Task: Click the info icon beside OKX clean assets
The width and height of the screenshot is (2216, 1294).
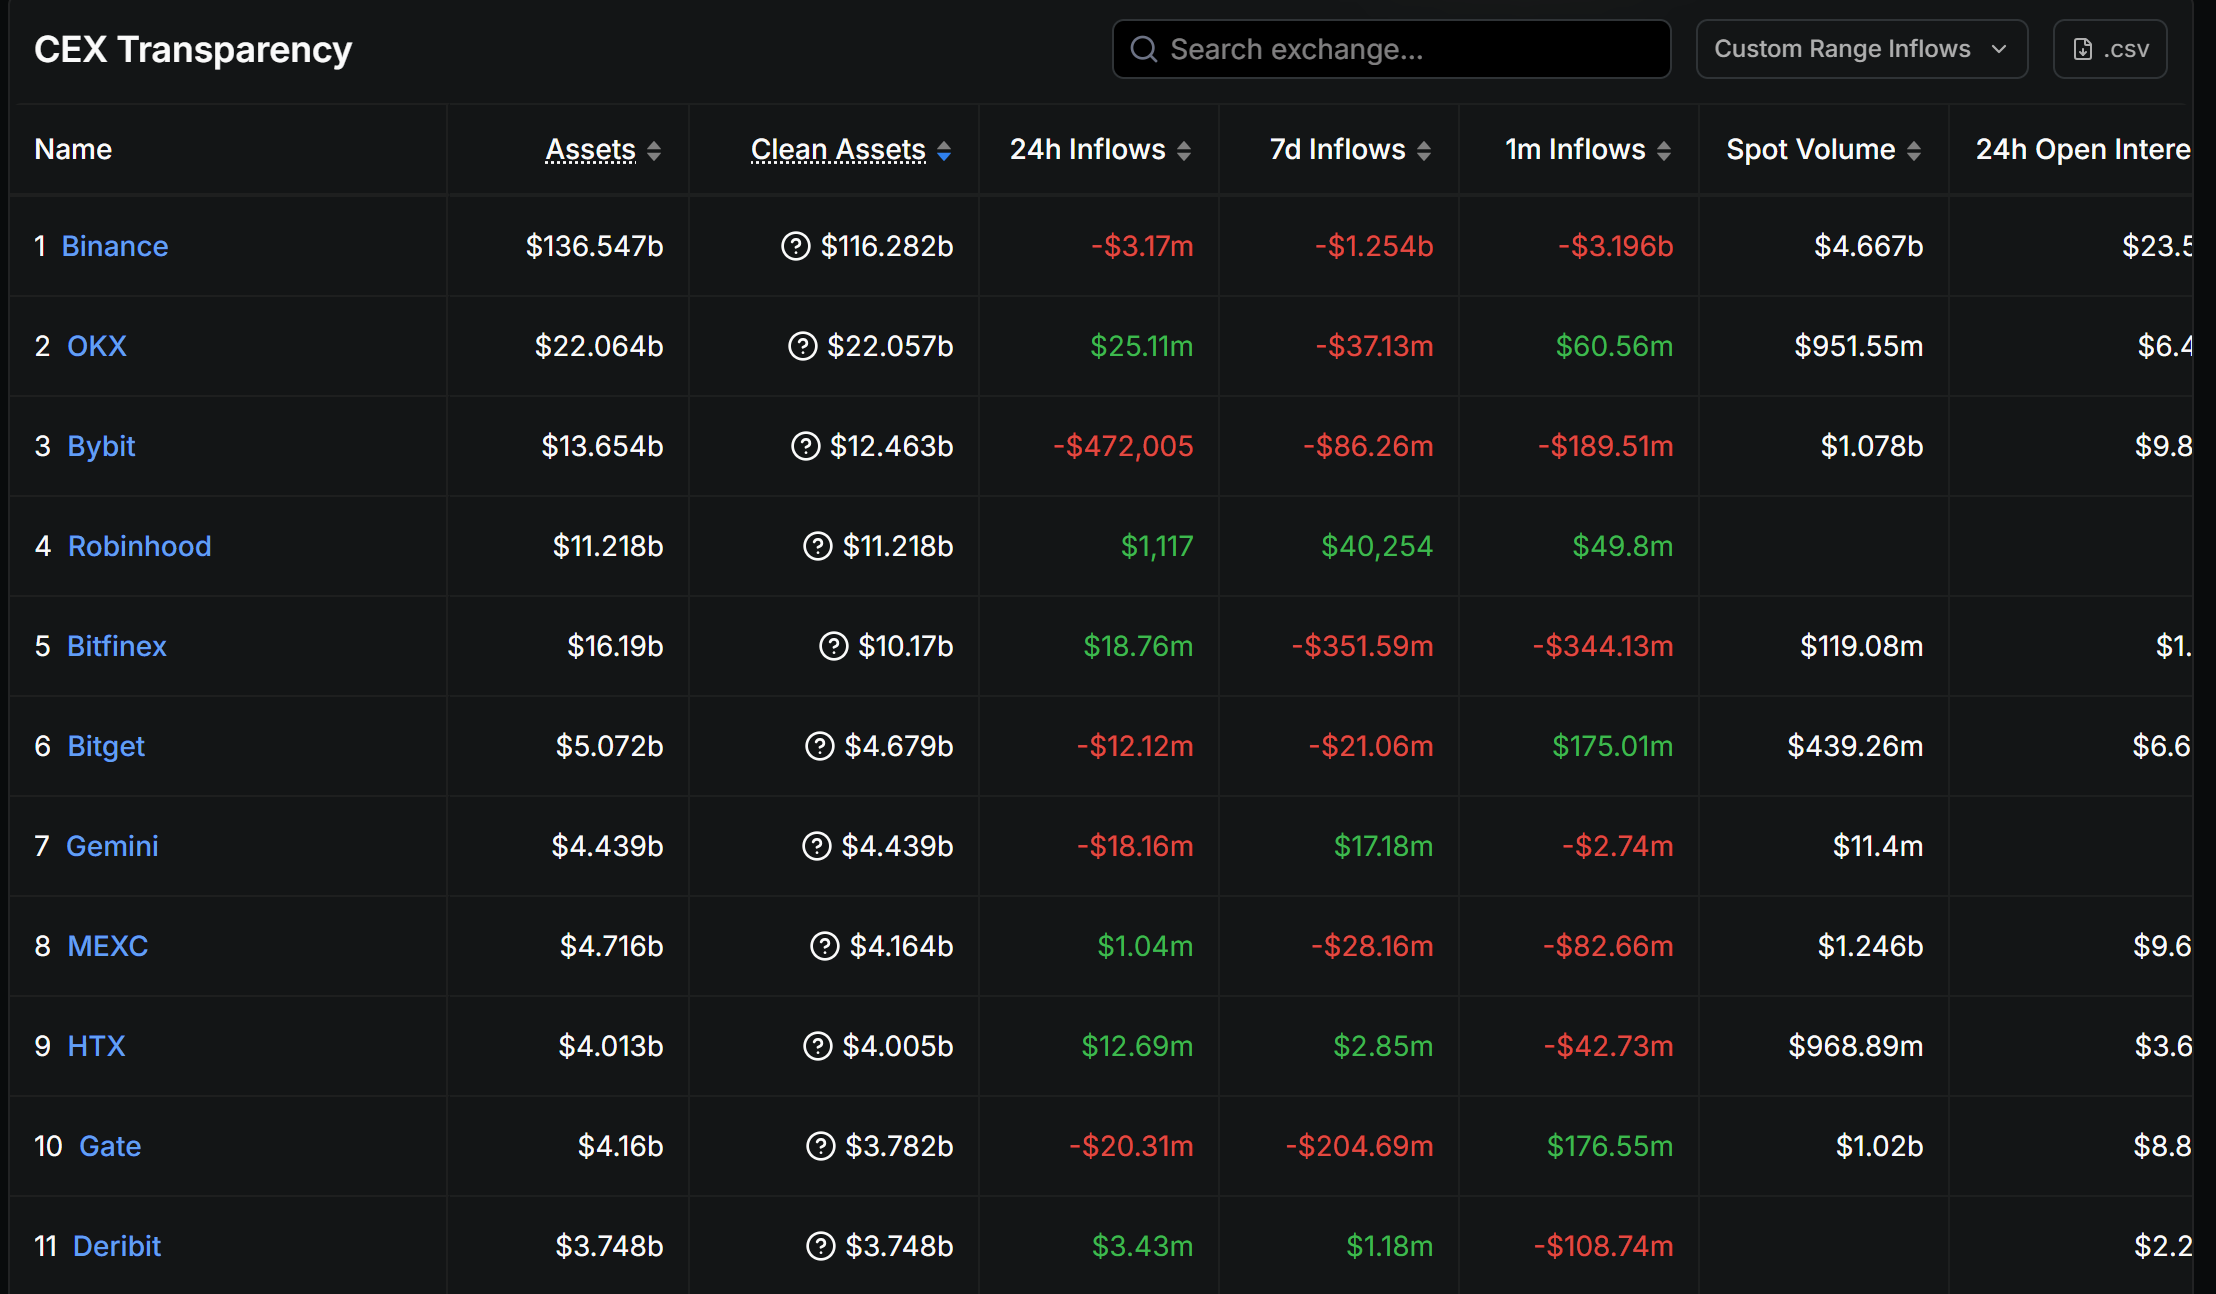Action: (x=802, y=346)
